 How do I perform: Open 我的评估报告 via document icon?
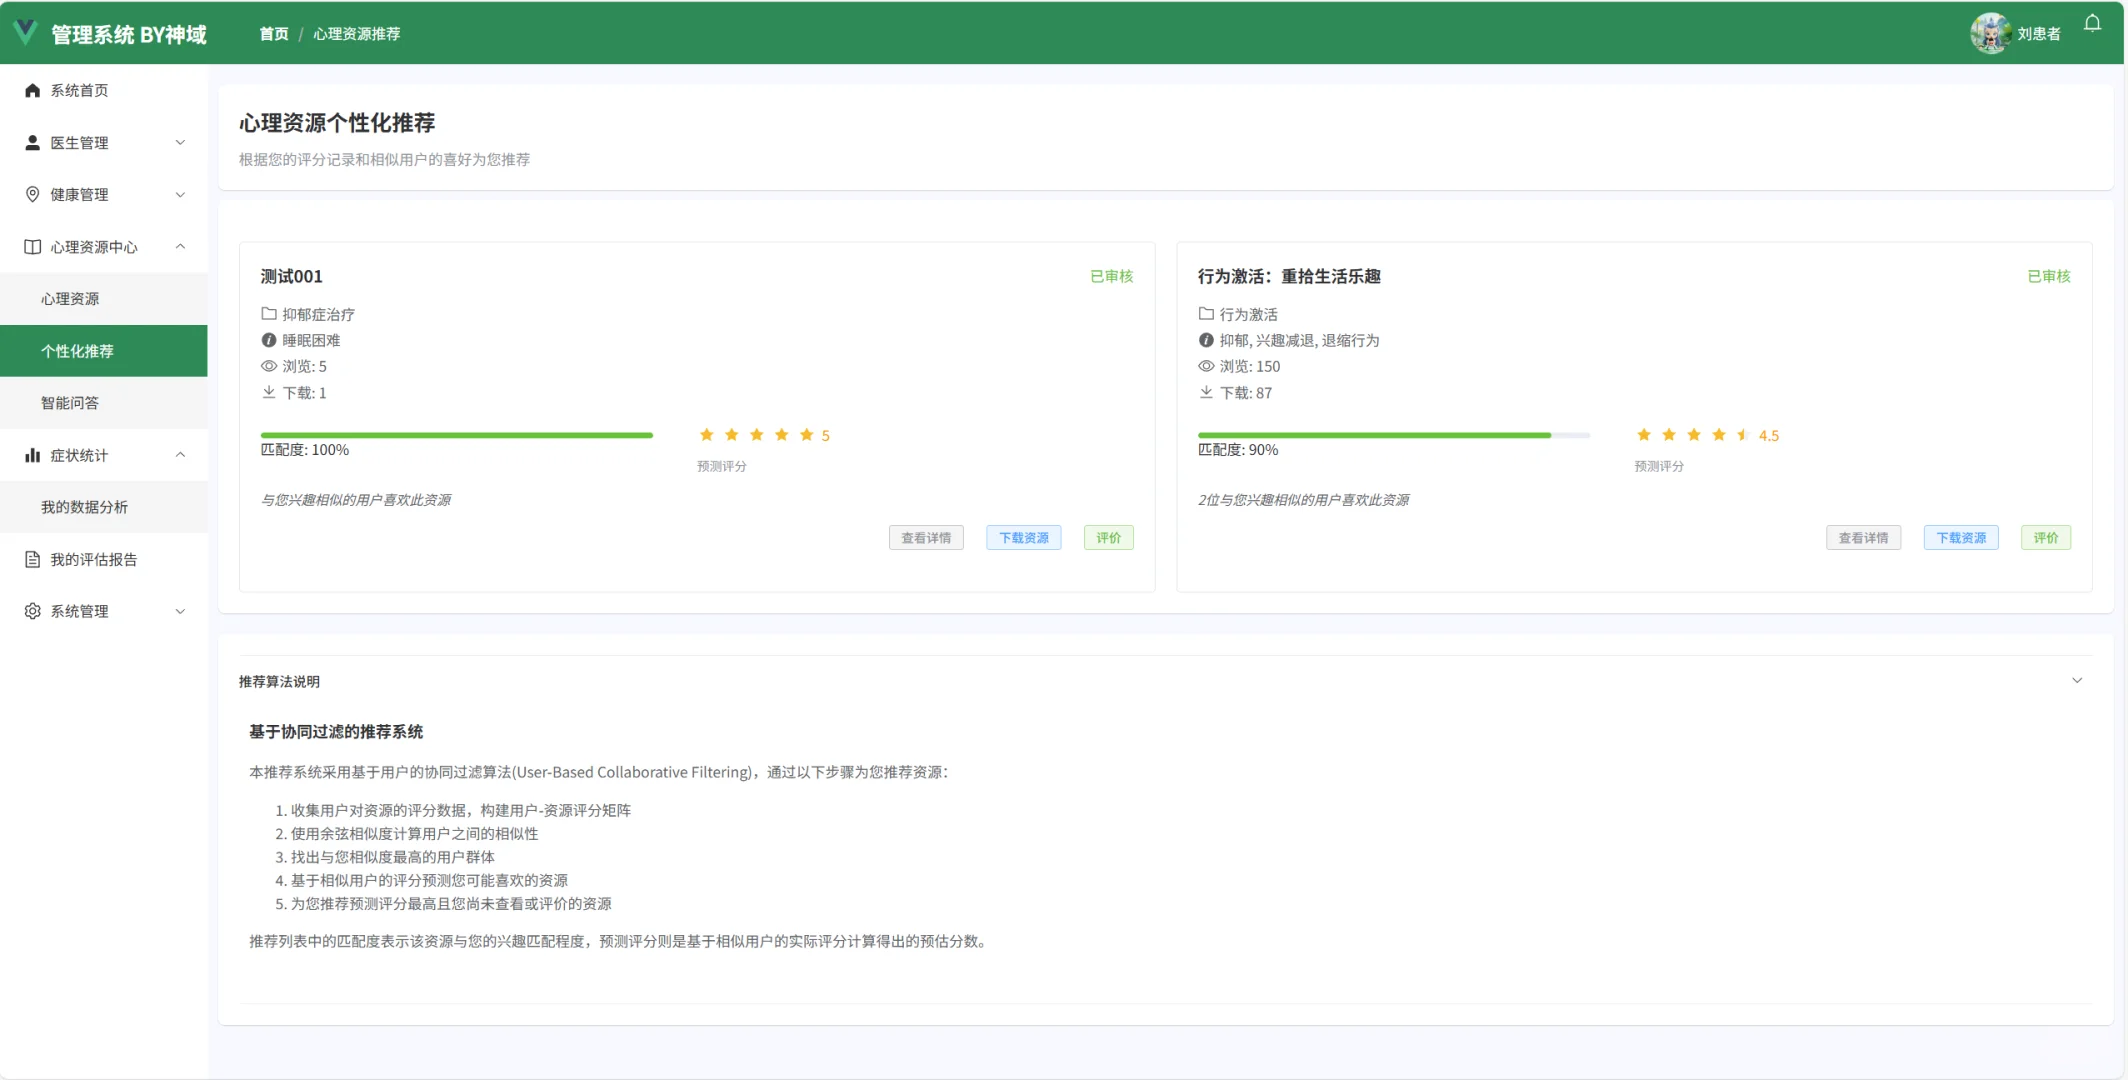pyautogui.click(x=31, y=559)
